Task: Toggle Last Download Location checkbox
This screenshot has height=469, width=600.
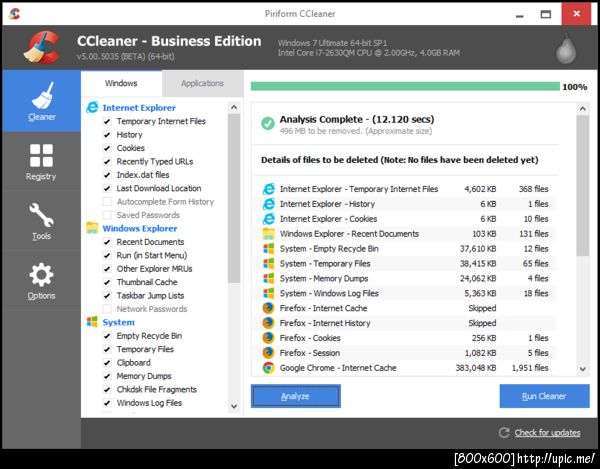Action: (107, 188)
